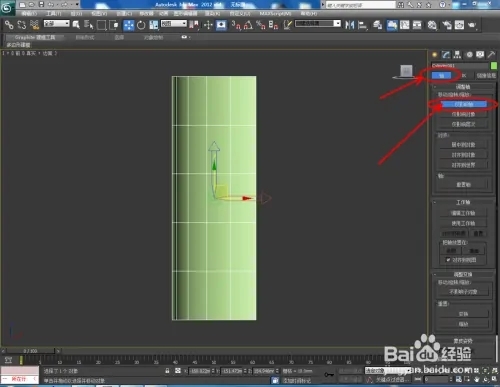500x387 pixels.
Task: Open the Schematic View icon
Action: 417,25
